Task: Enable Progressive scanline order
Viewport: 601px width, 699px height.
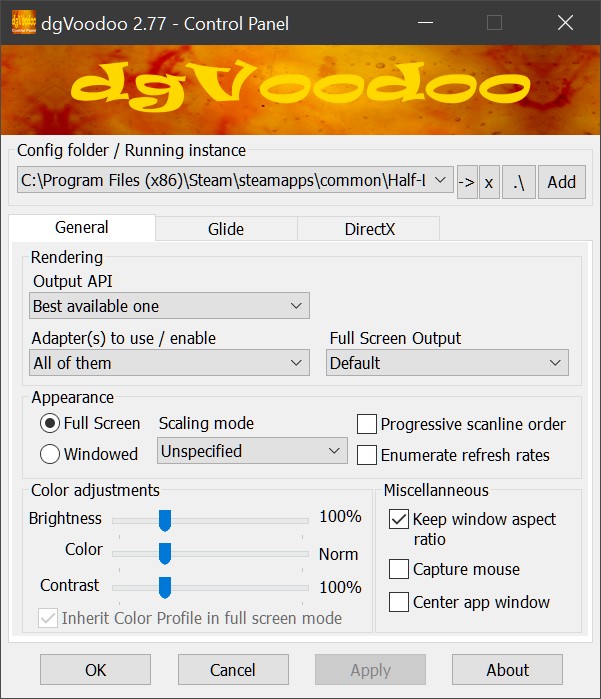Action: pyautogui.click(x=366, y=424)
